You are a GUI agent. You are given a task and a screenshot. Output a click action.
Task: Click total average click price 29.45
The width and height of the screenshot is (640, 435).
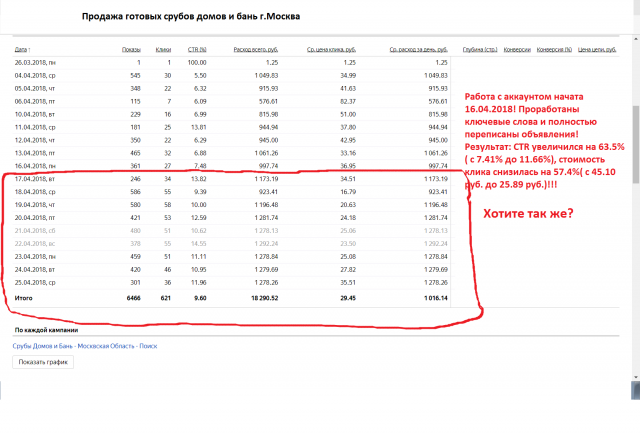[348, 298]
